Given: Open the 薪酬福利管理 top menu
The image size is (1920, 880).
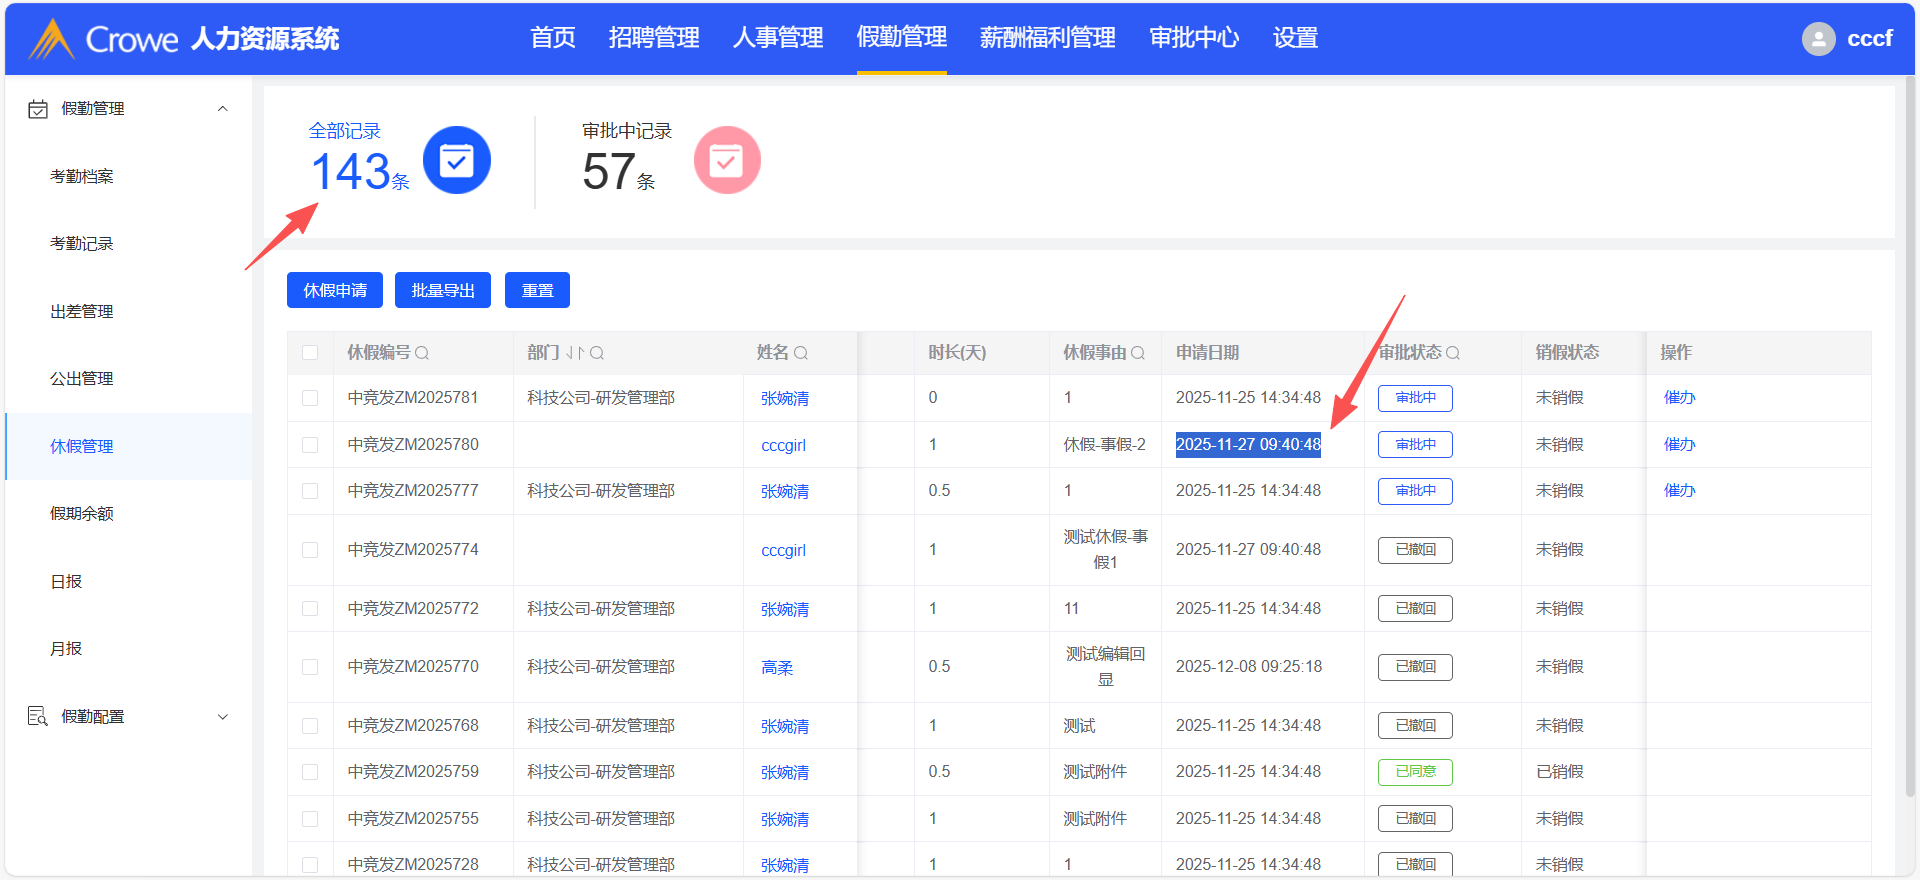Looking at the screenshot, I should tap(1047, 38).
